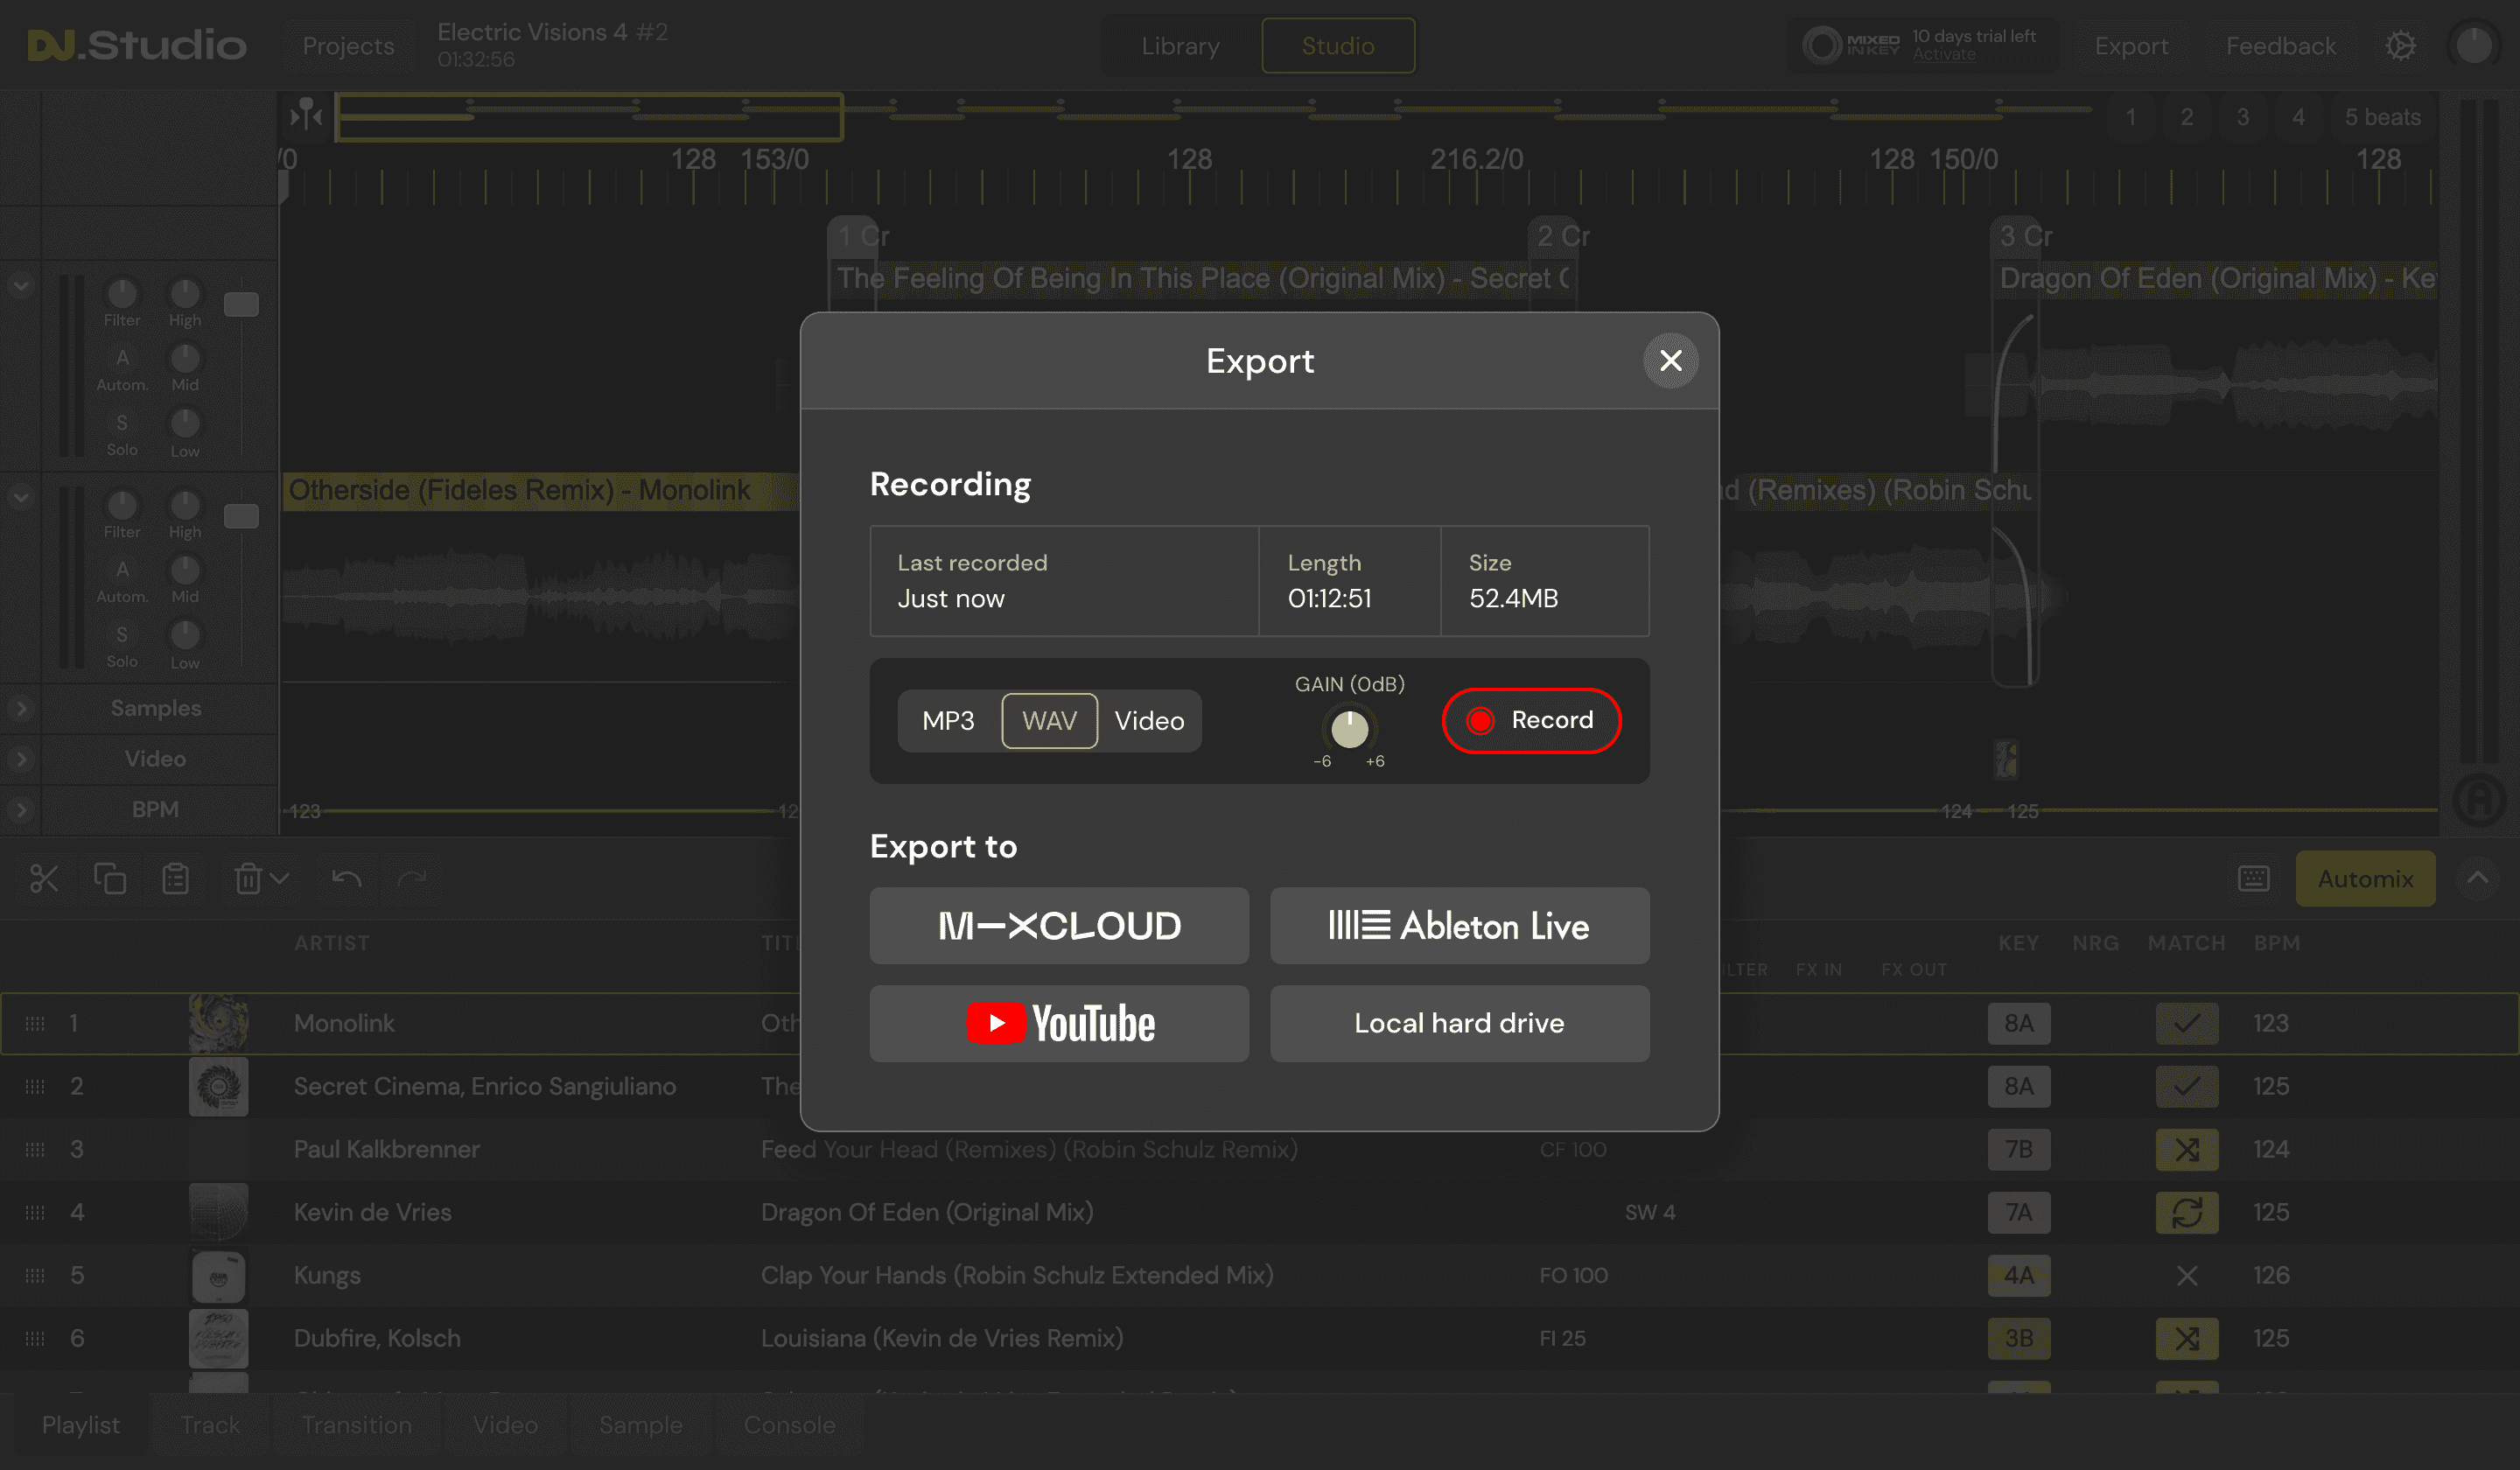This screenshot has width=2520, height=1470.
Task: Collapse the second track lane chevron
Action: tap(21, 497)
